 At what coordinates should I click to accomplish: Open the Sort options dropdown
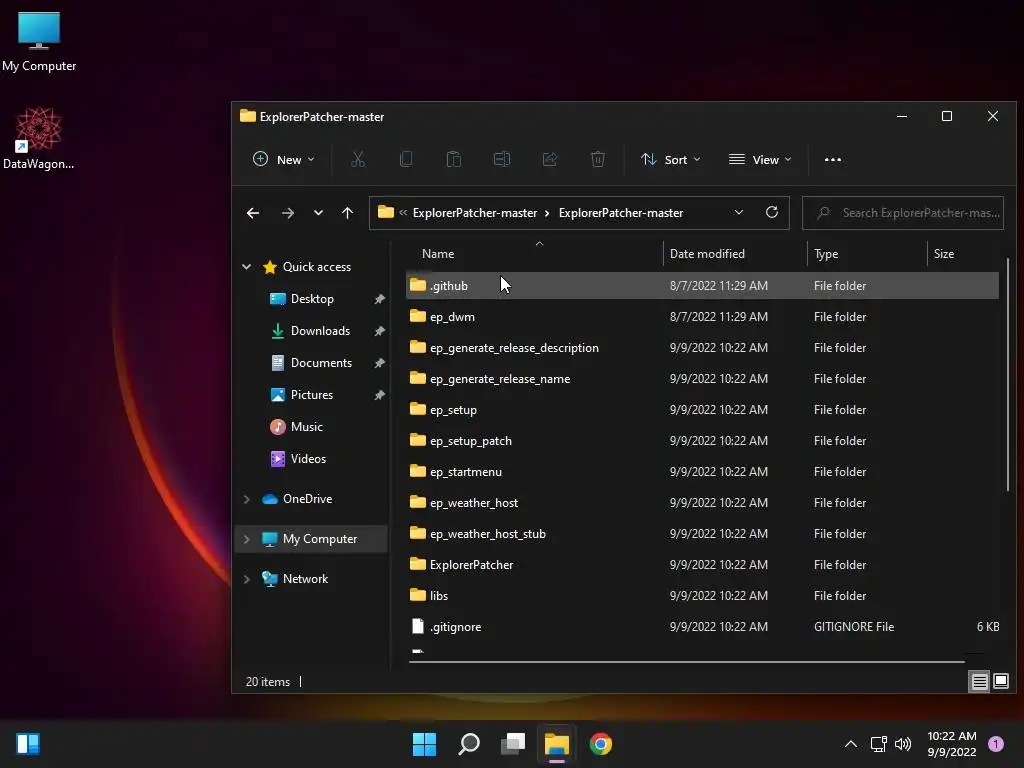point(670,159)
